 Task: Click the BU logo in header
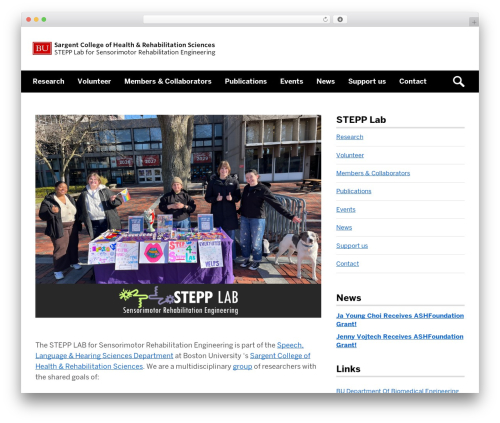click(42, 48)
